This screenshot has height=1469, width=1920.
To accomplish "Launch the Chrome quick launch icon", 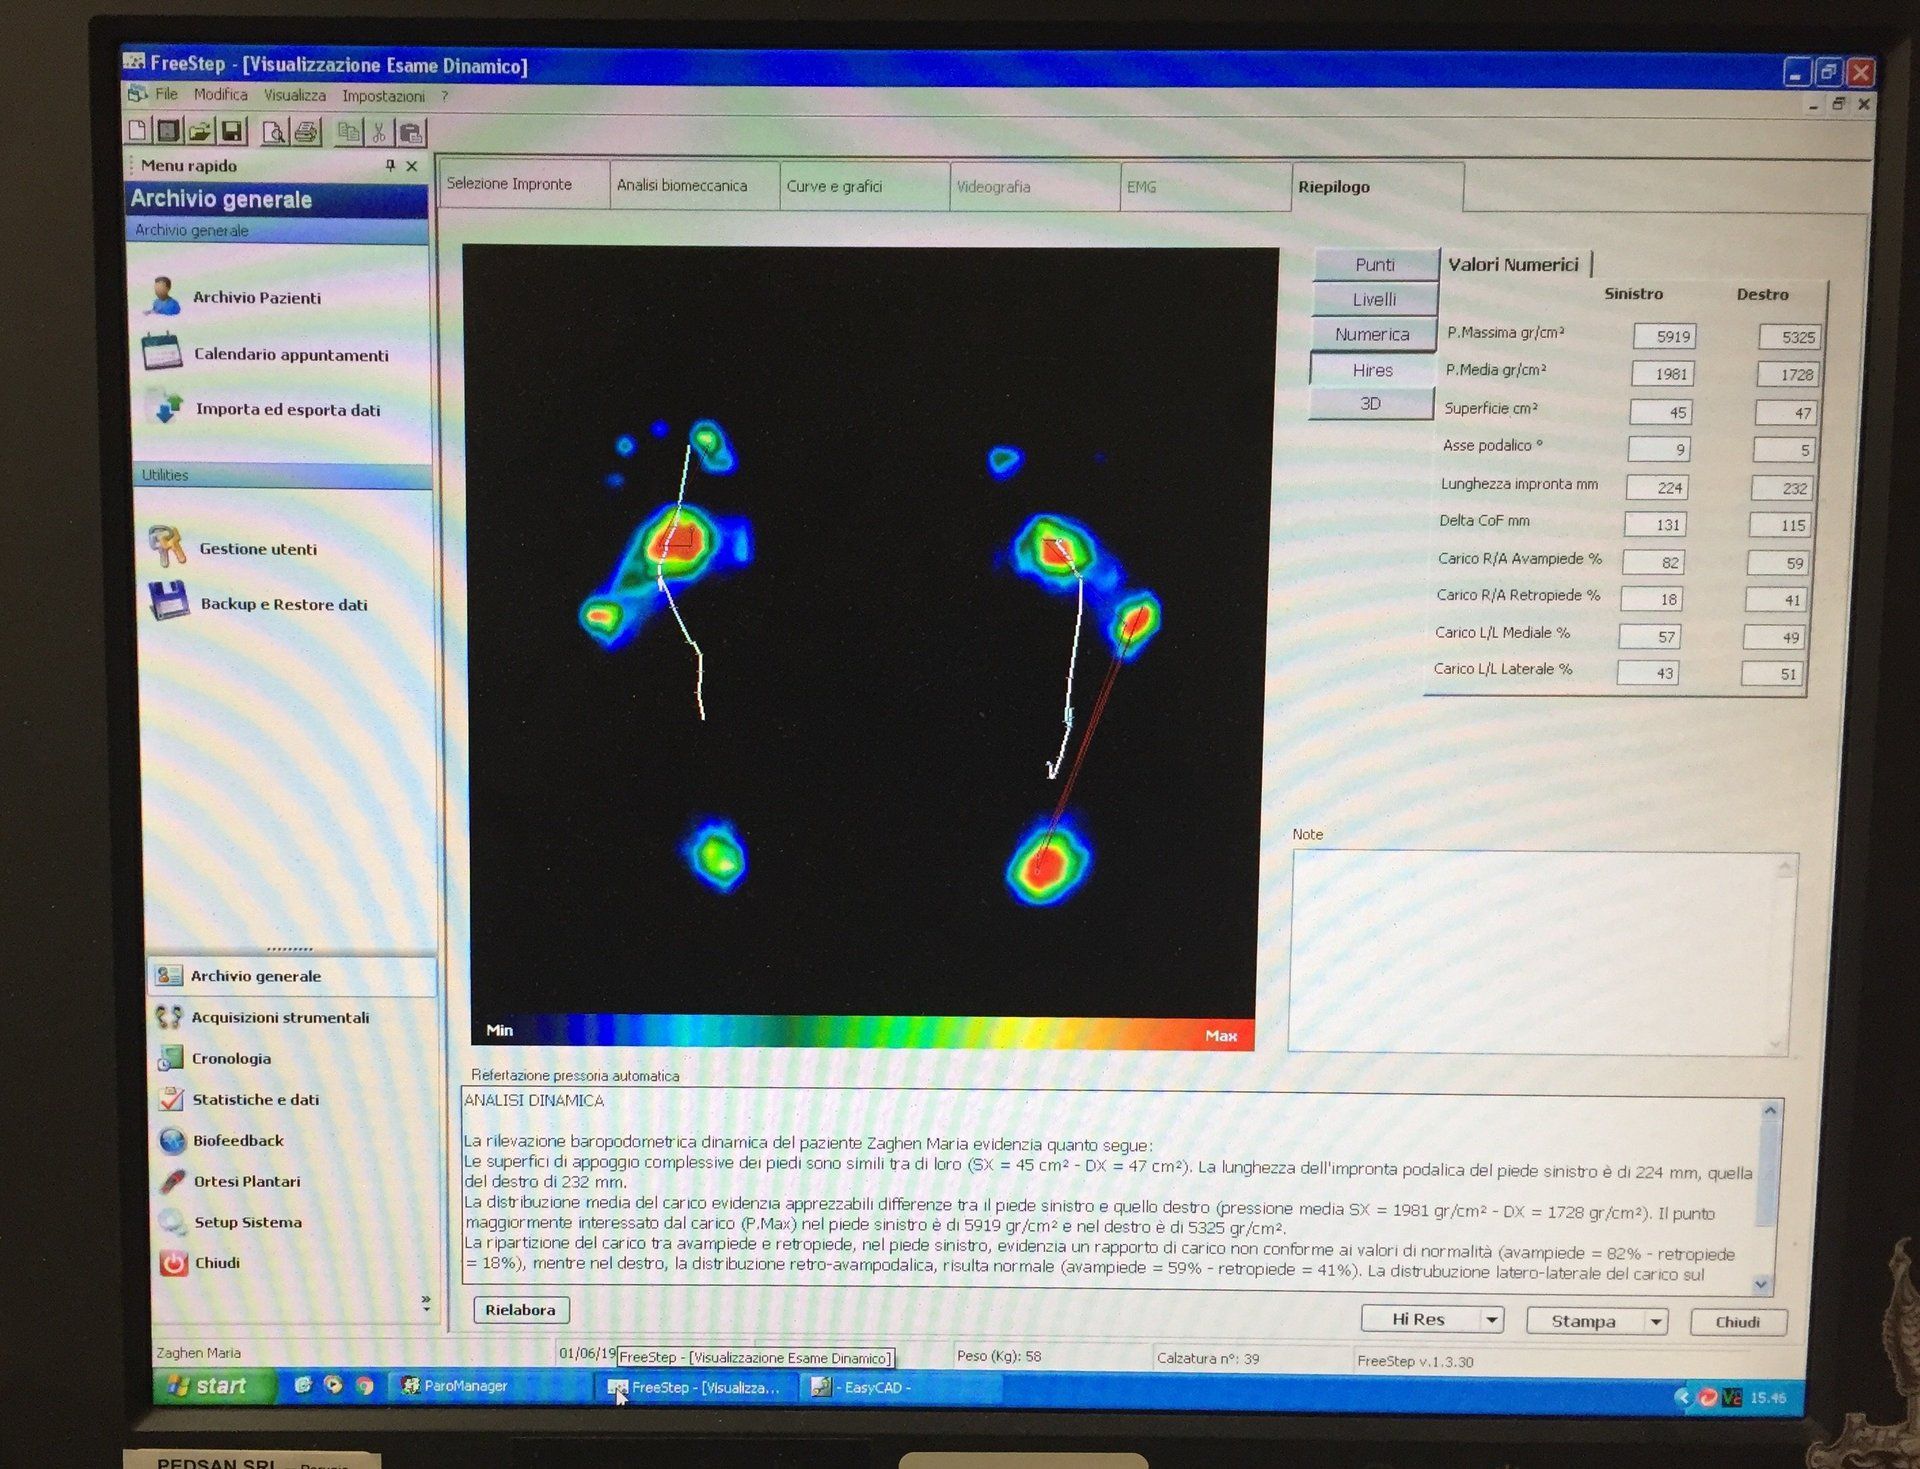I will [x=366, y=1386].
